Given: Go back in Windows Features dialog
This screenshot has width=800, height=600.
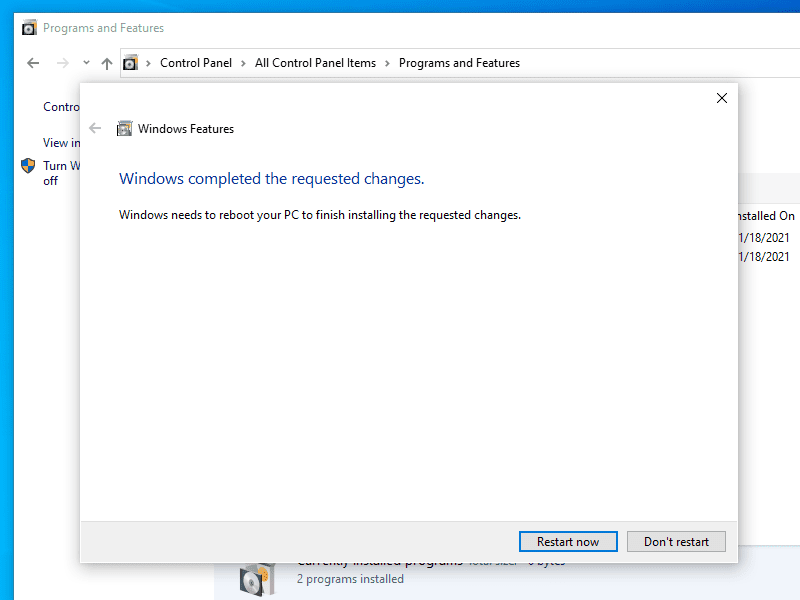Looking at the screenshot, I should pos(95,128).
